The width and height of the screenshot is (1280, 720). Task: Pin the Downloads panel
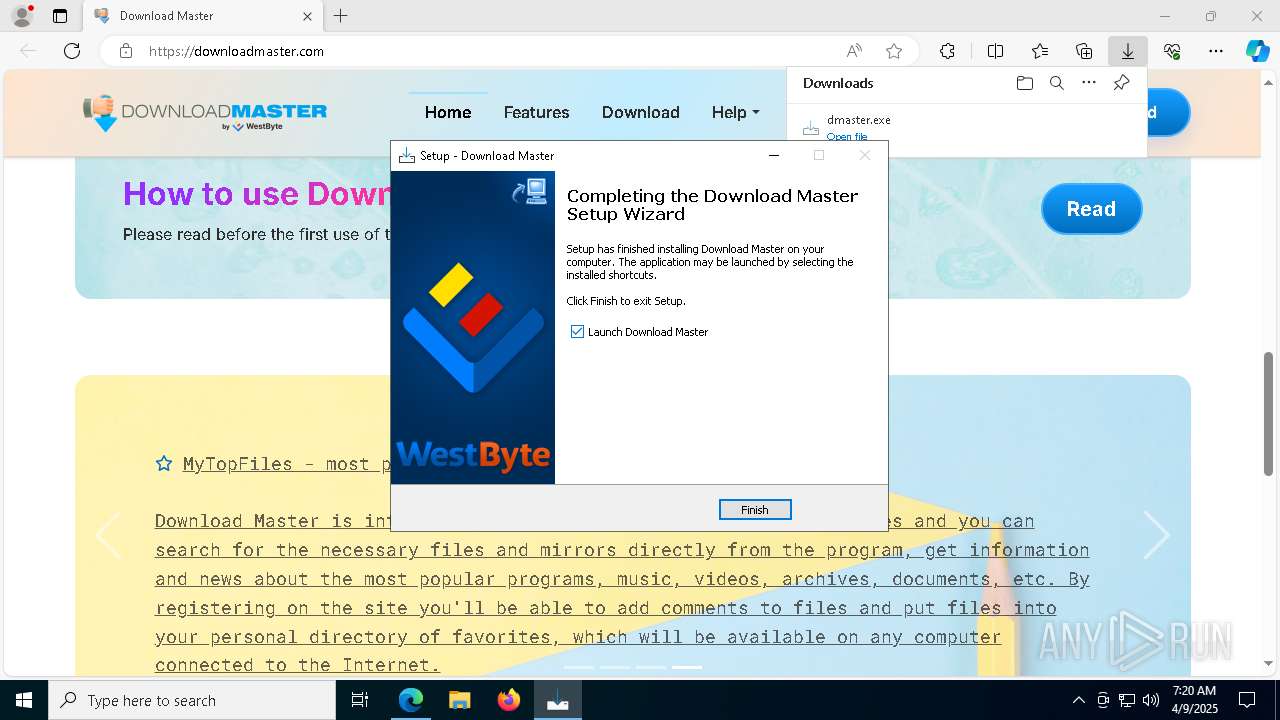[x=1121, y=83]
